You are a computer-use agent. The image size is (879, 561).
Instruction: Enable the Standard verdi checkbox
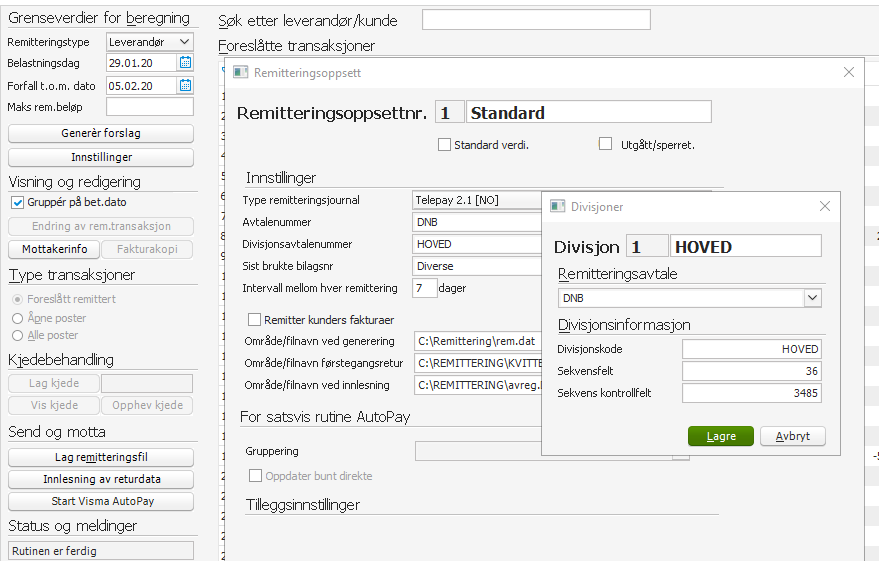pyautogui.click(x=444, y=145)
